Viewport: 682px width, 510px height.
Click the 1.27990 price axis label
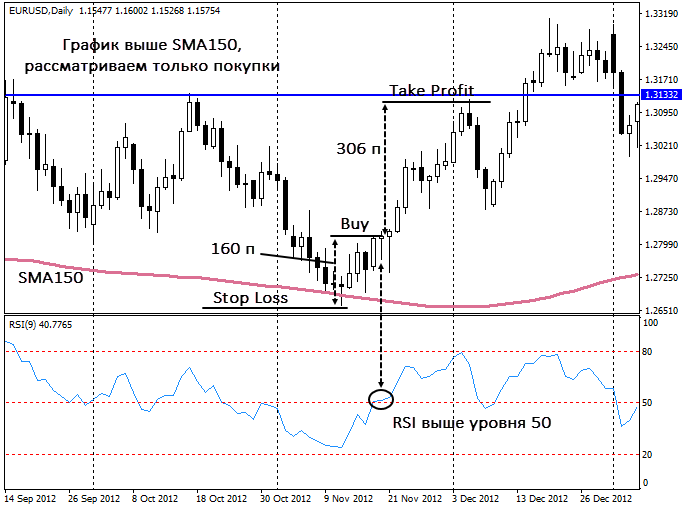coord(662,244)
